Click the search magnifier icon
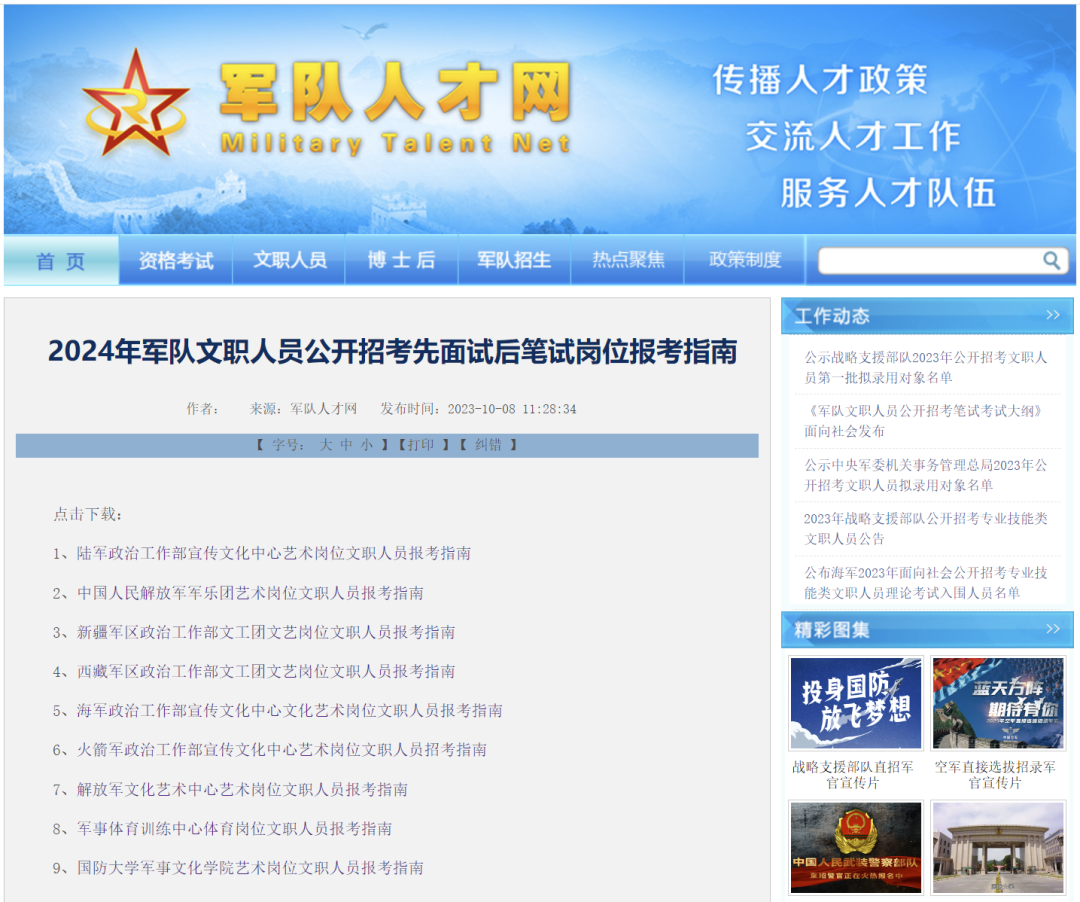The height and width of the screenshot is (902, 1080). (1051, 260)
